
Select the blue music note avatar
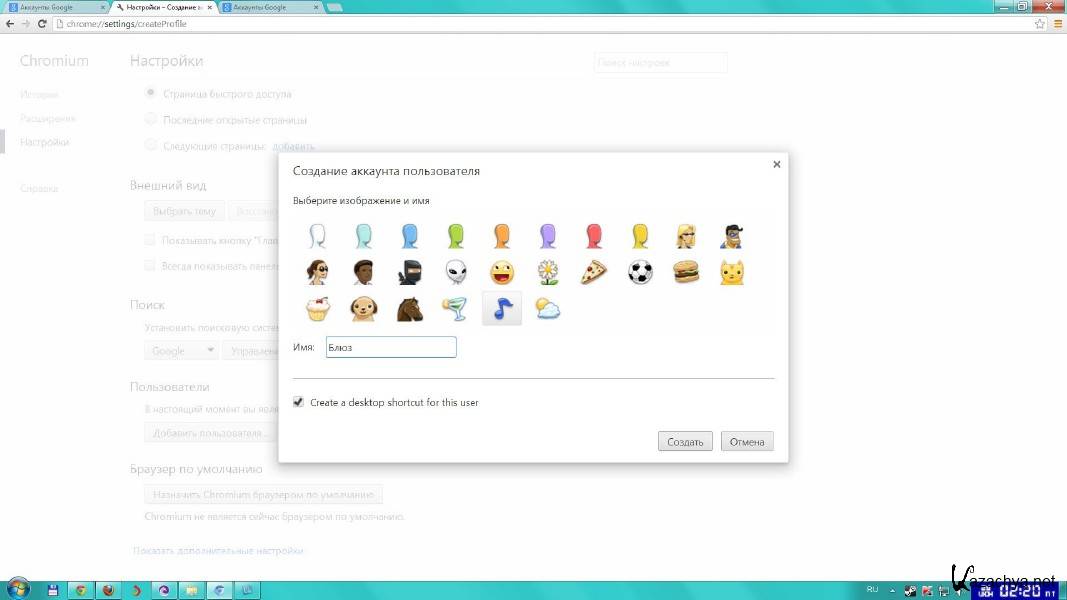(x=502, y=309)
